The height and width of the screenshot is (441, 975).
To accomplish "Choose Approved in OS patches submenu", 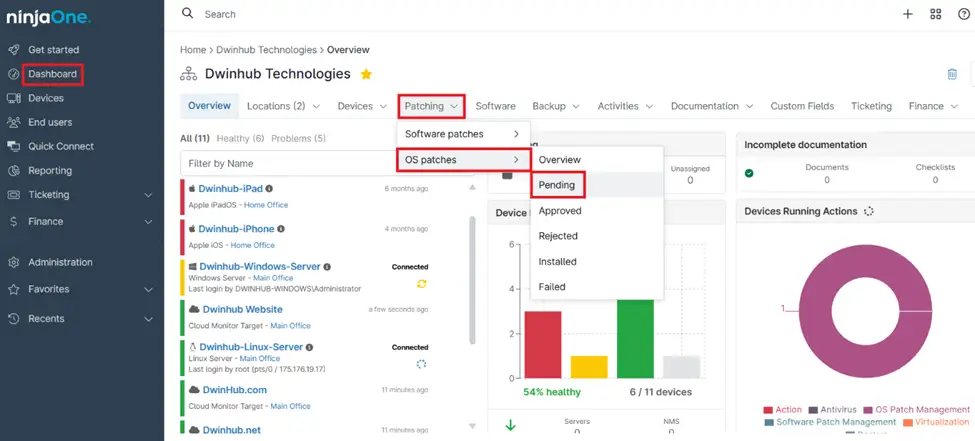I will pos(597,211).
